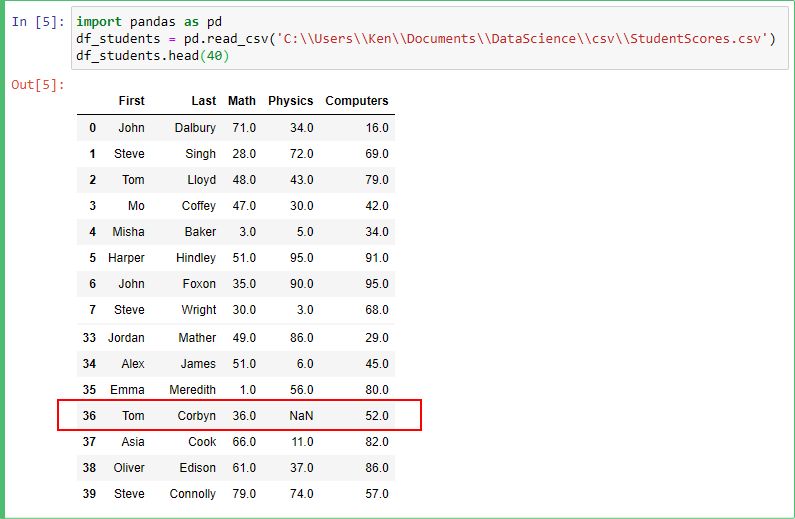
Task: Click last name Corbyn
Action: pyautogui.click(x=197, y=416)
